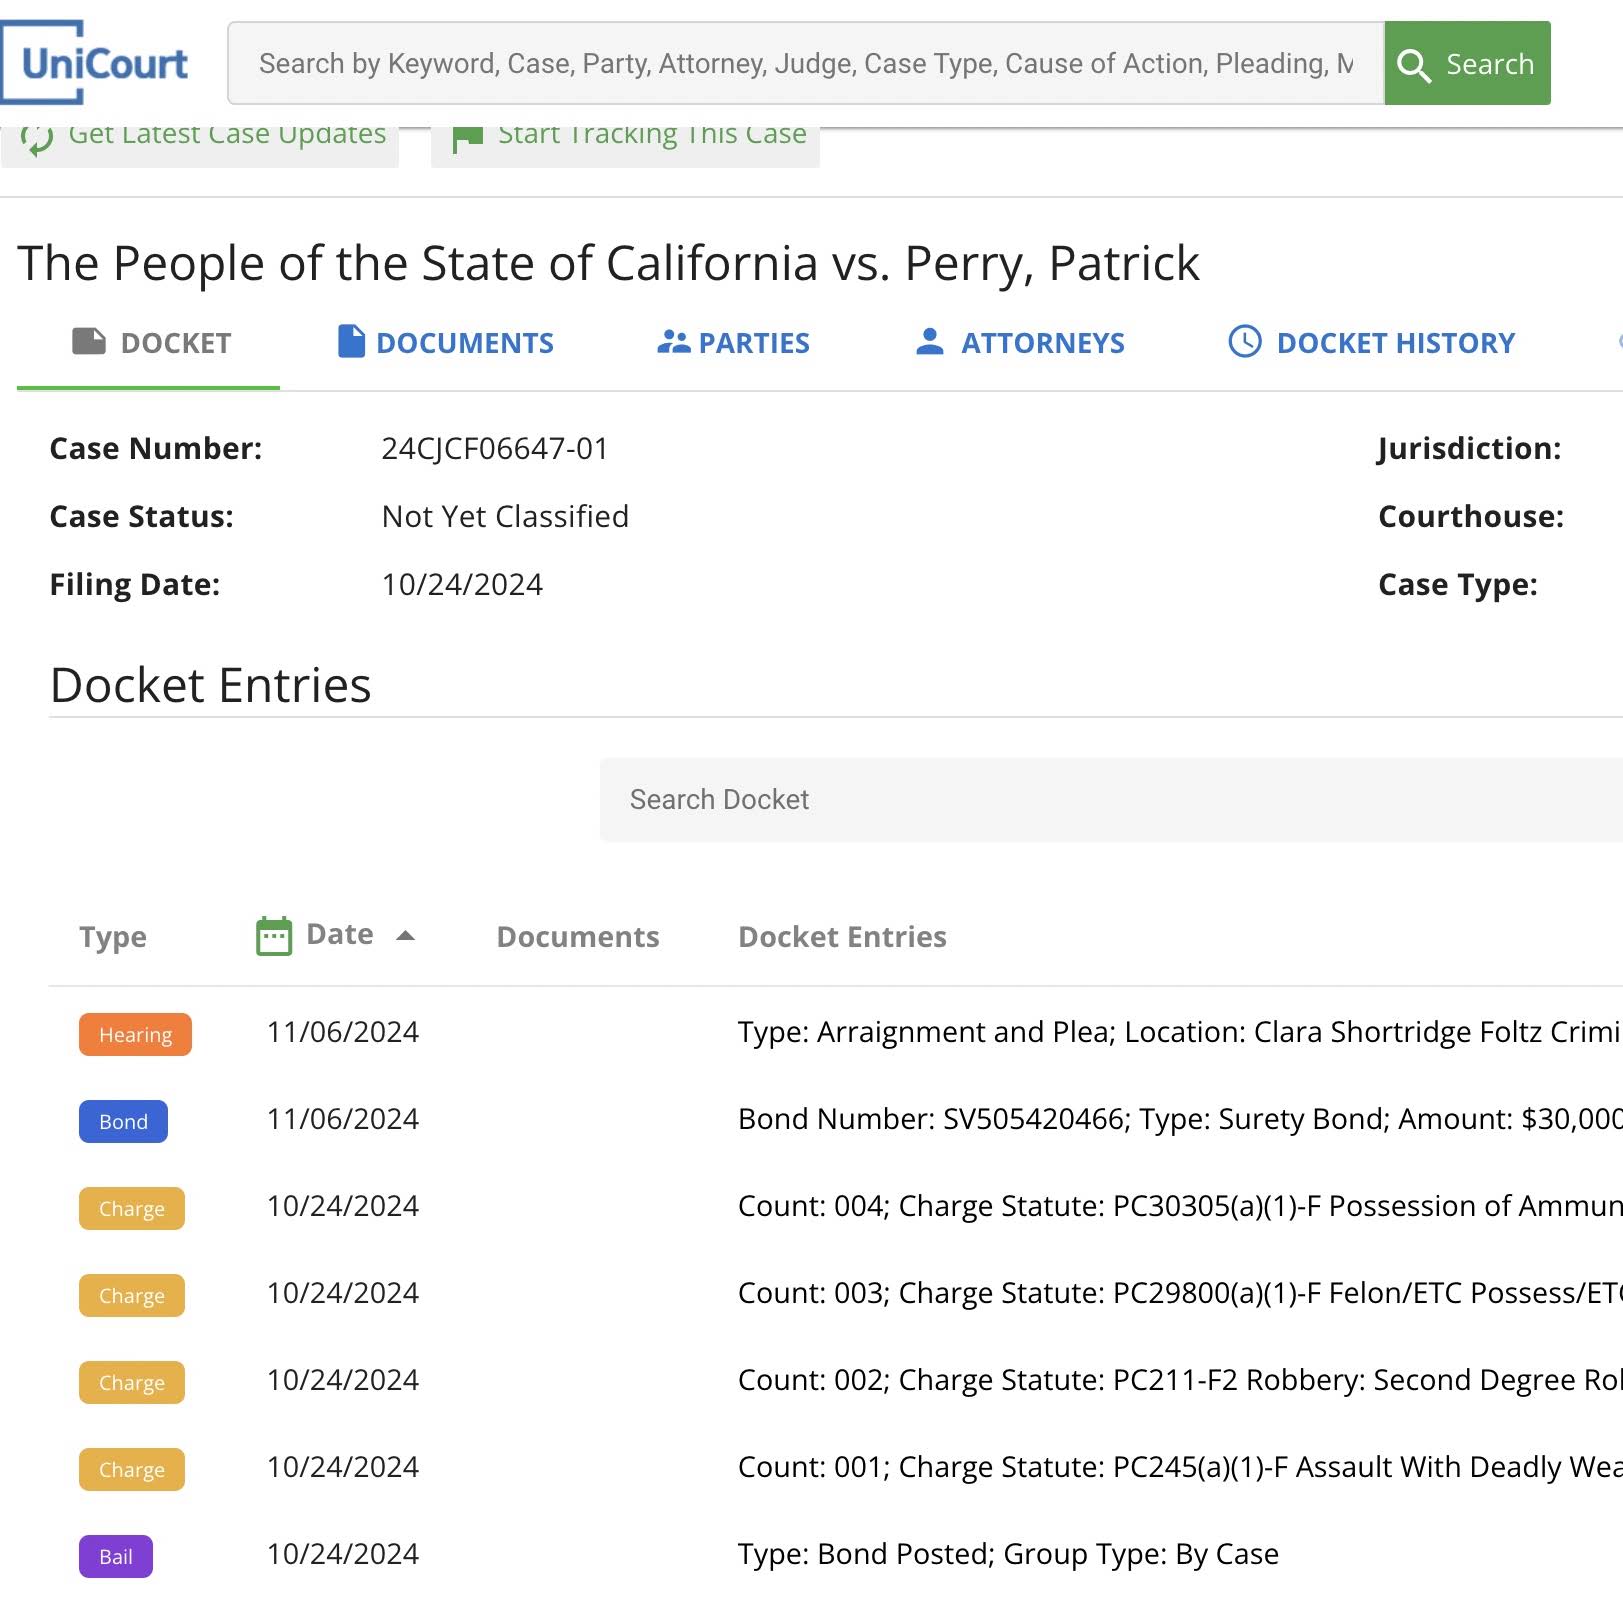Focus the main case search box
The width and height of the screenshot is (1623, 1623).
click(806, 63)
